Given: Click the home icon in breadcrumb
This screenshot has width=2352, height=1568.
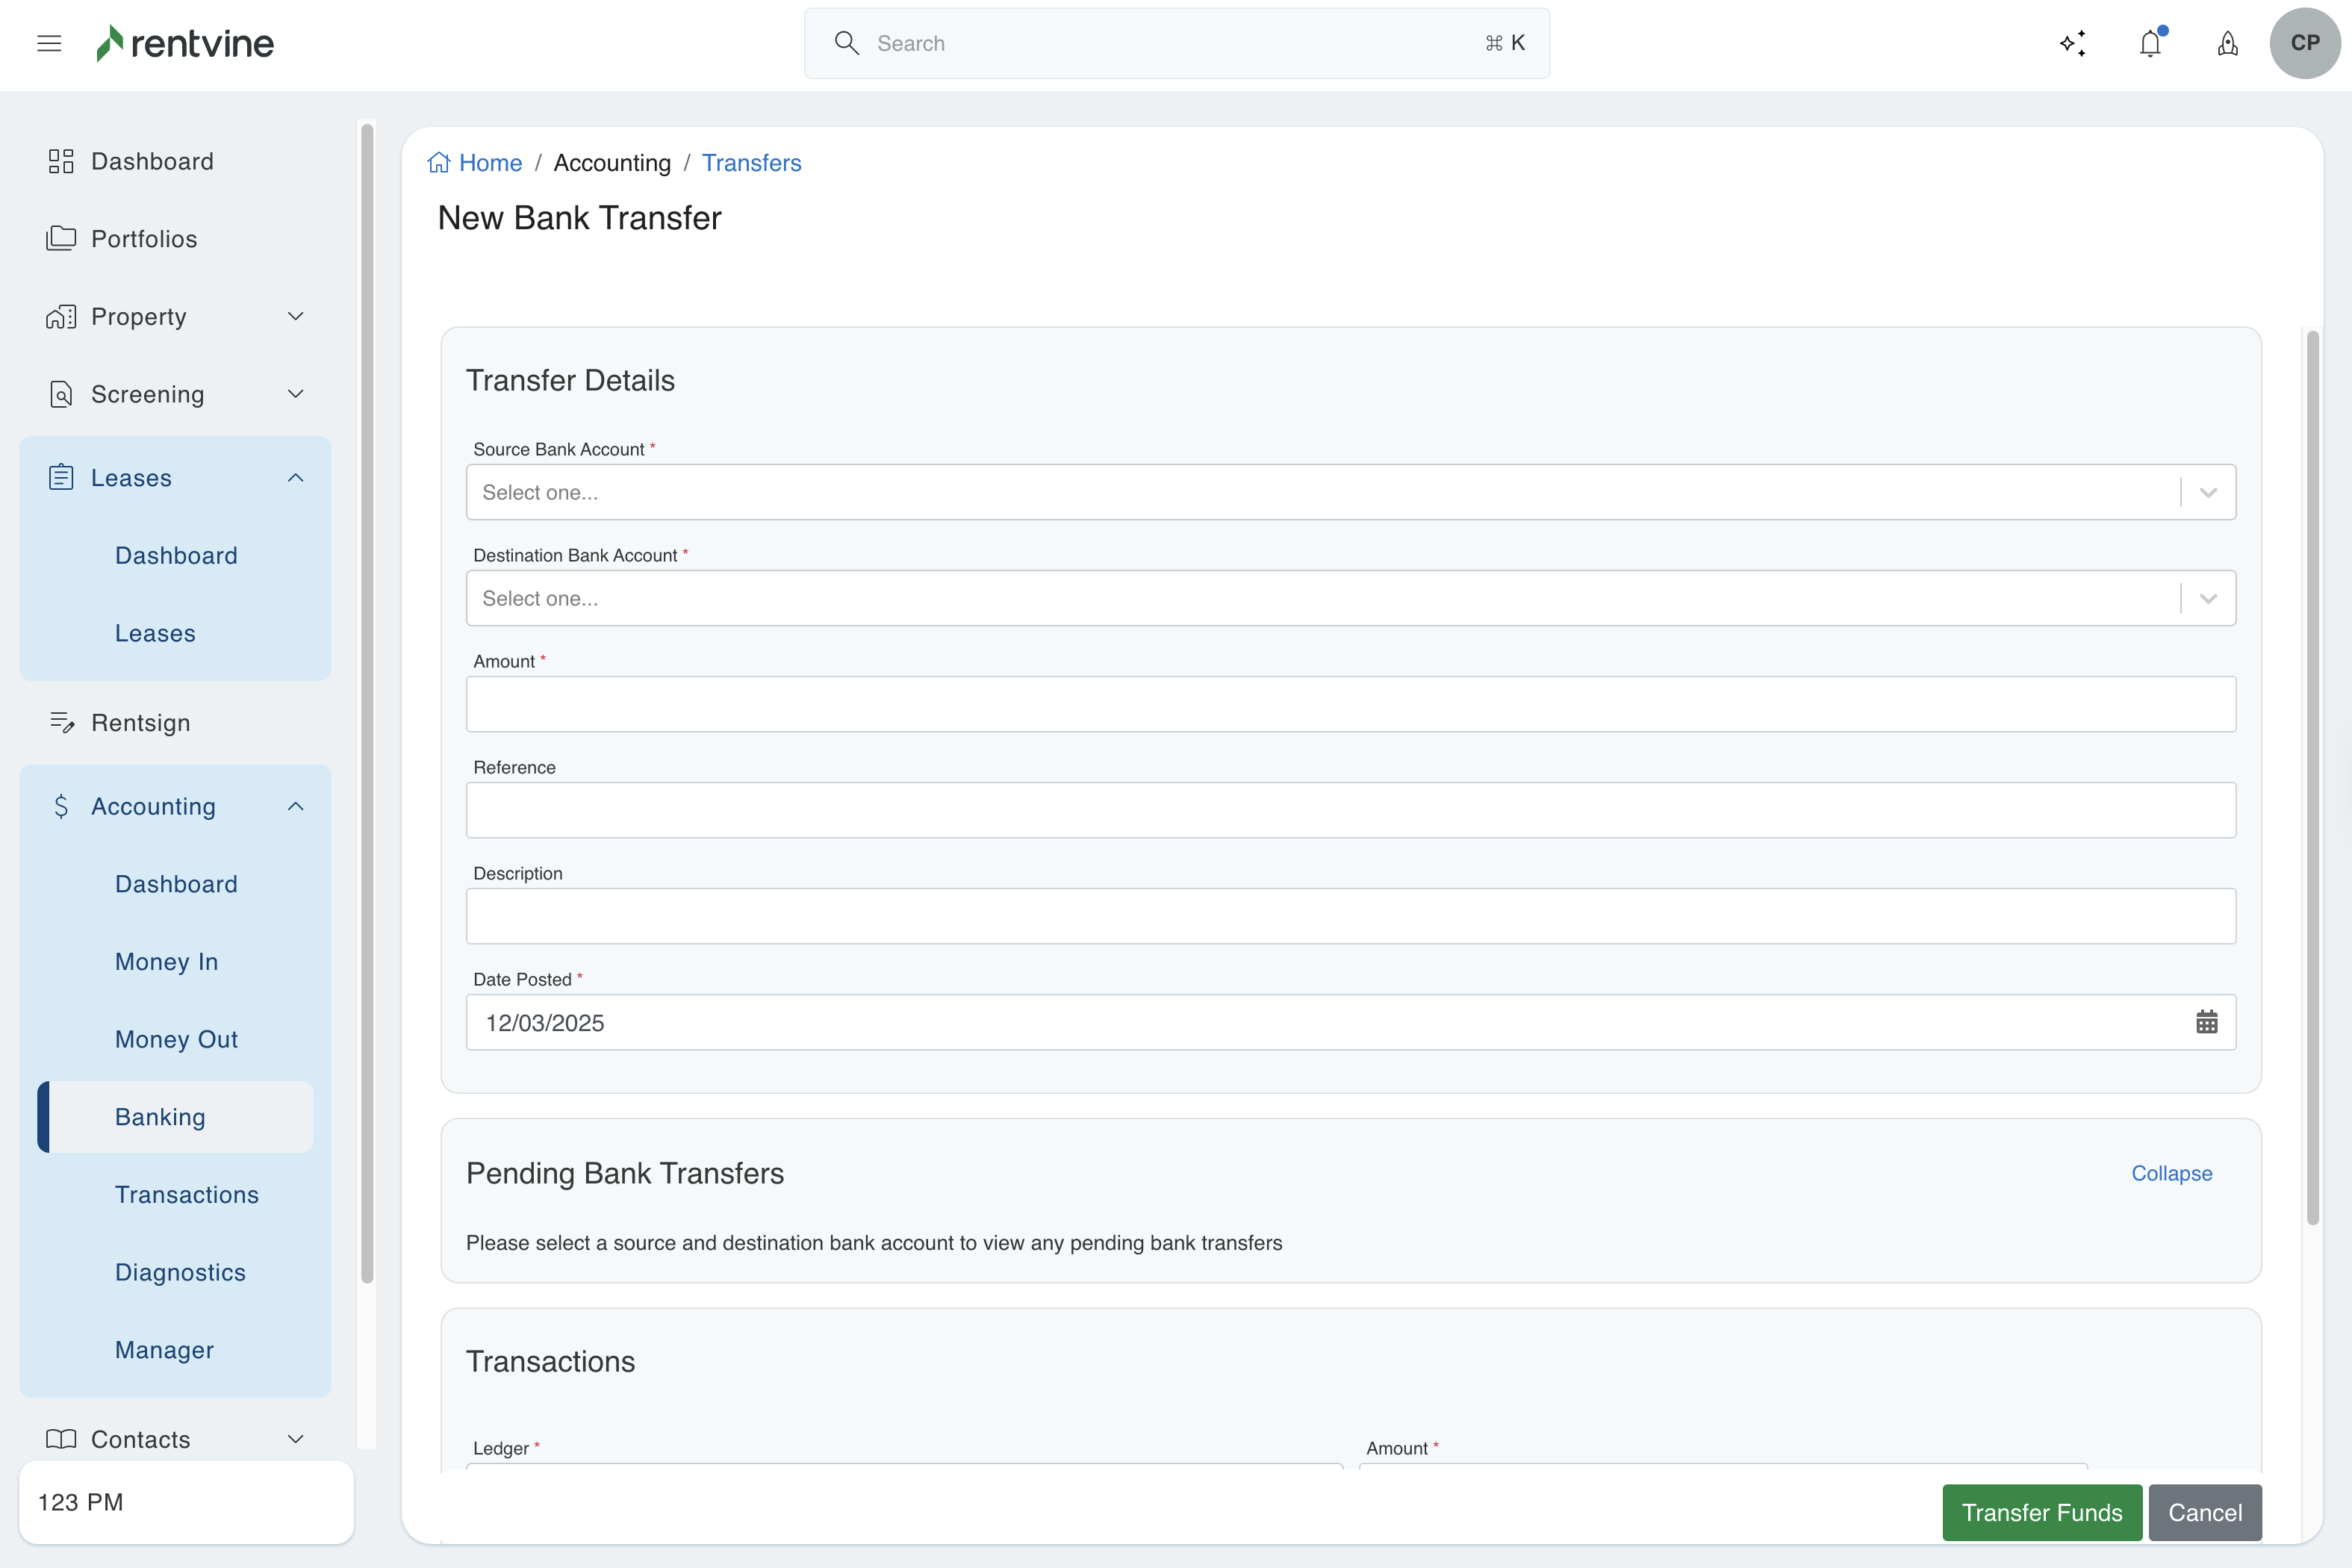Looking at the screenshot, I should click(x=438, y=163).
